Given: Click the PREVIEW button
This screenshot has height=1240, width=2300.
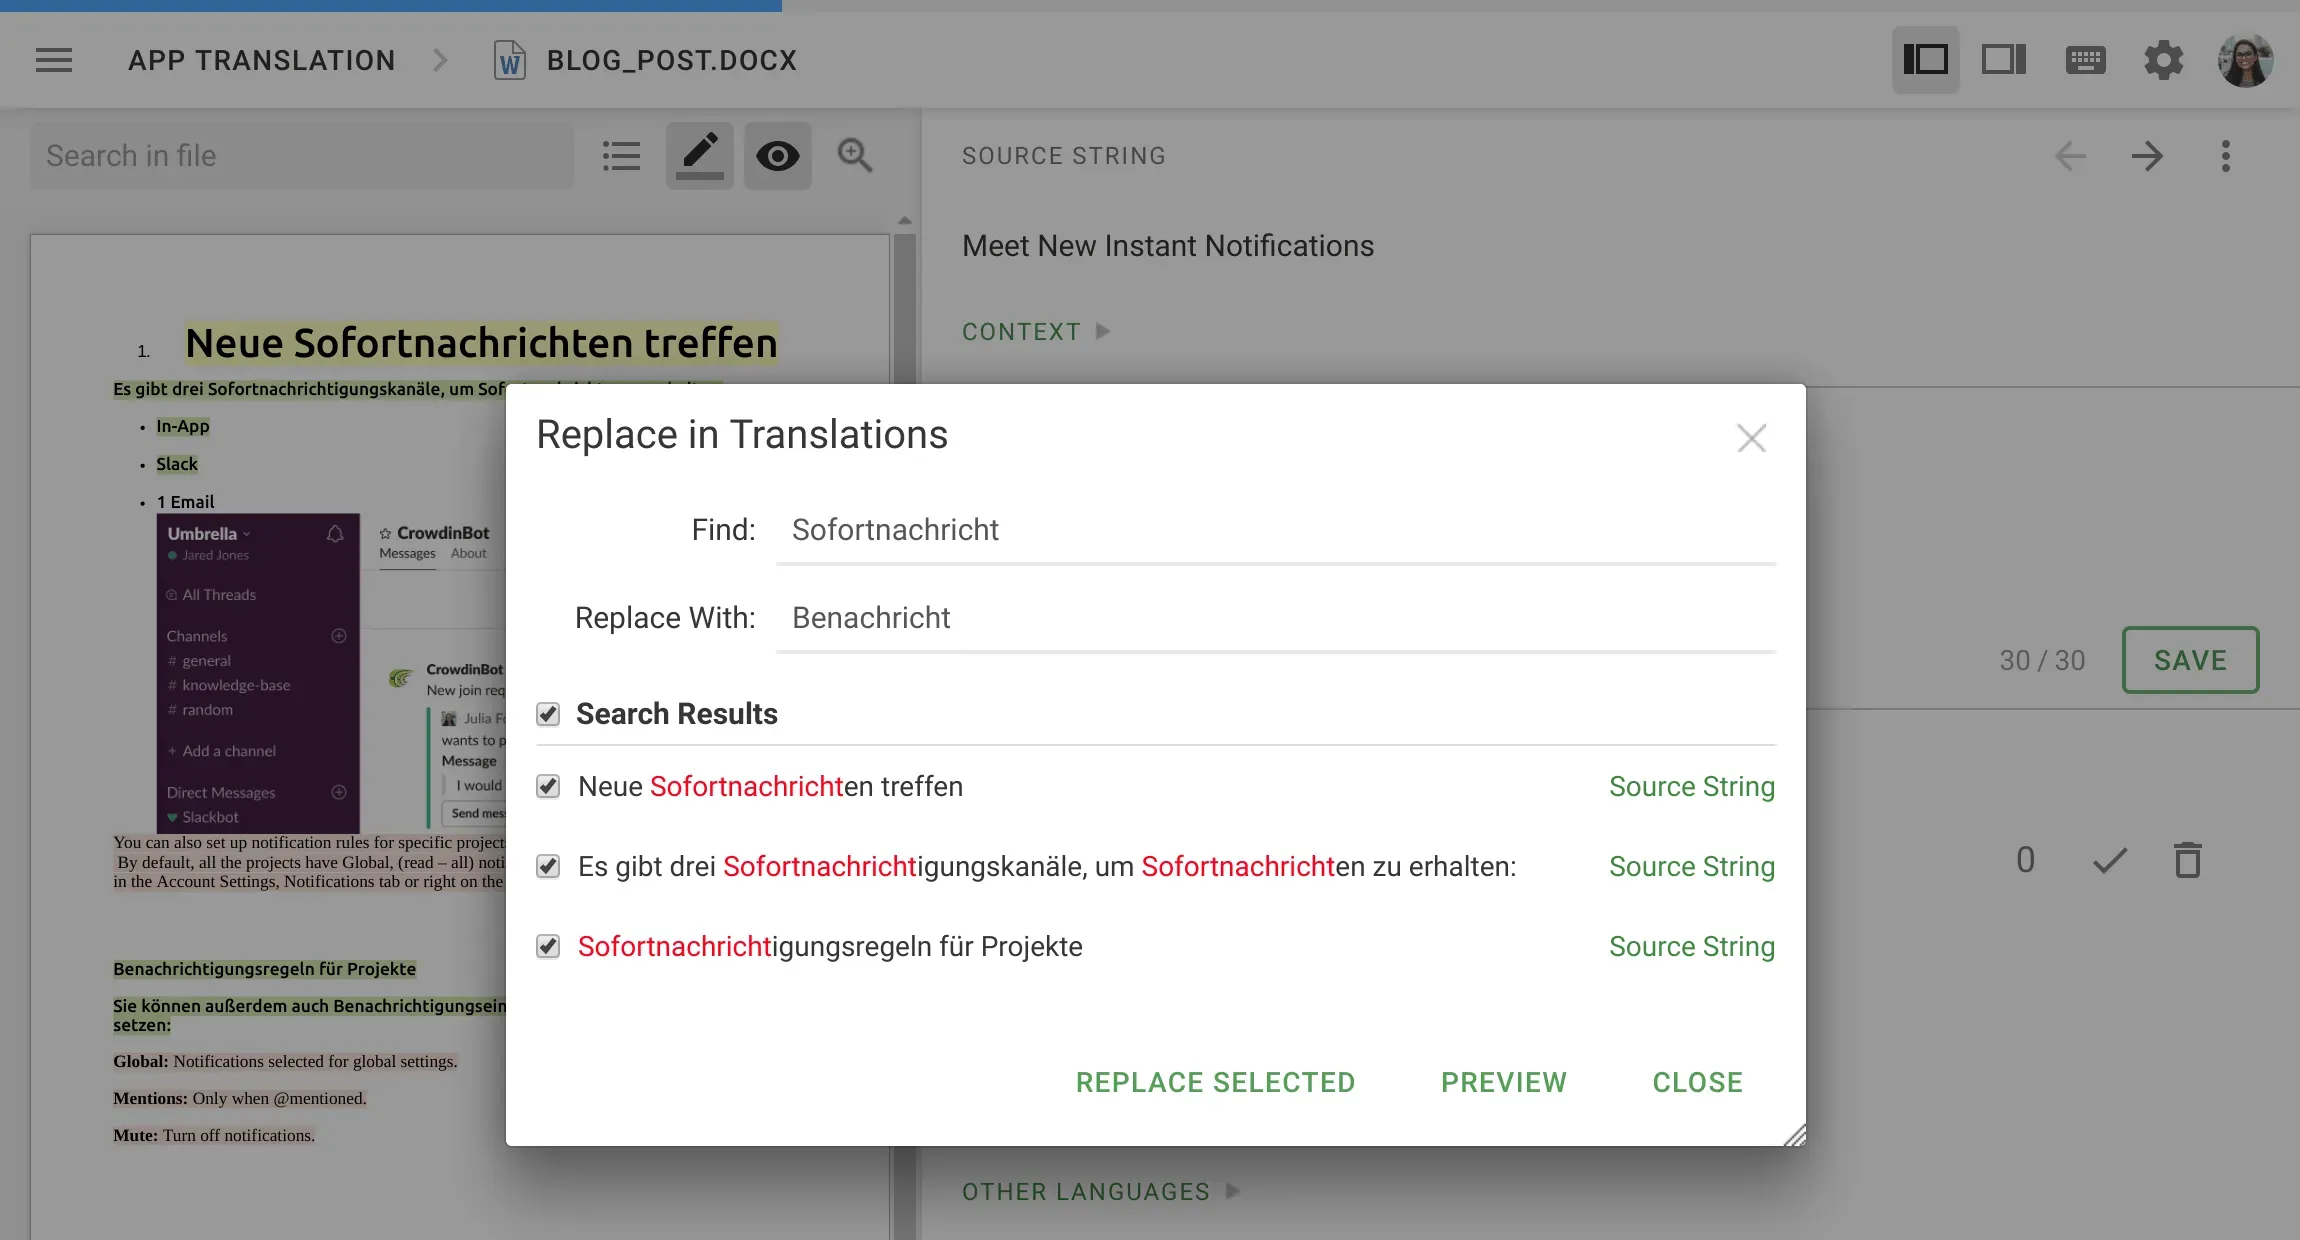Looking at the screenshot, I should tap(1503, 1082).
